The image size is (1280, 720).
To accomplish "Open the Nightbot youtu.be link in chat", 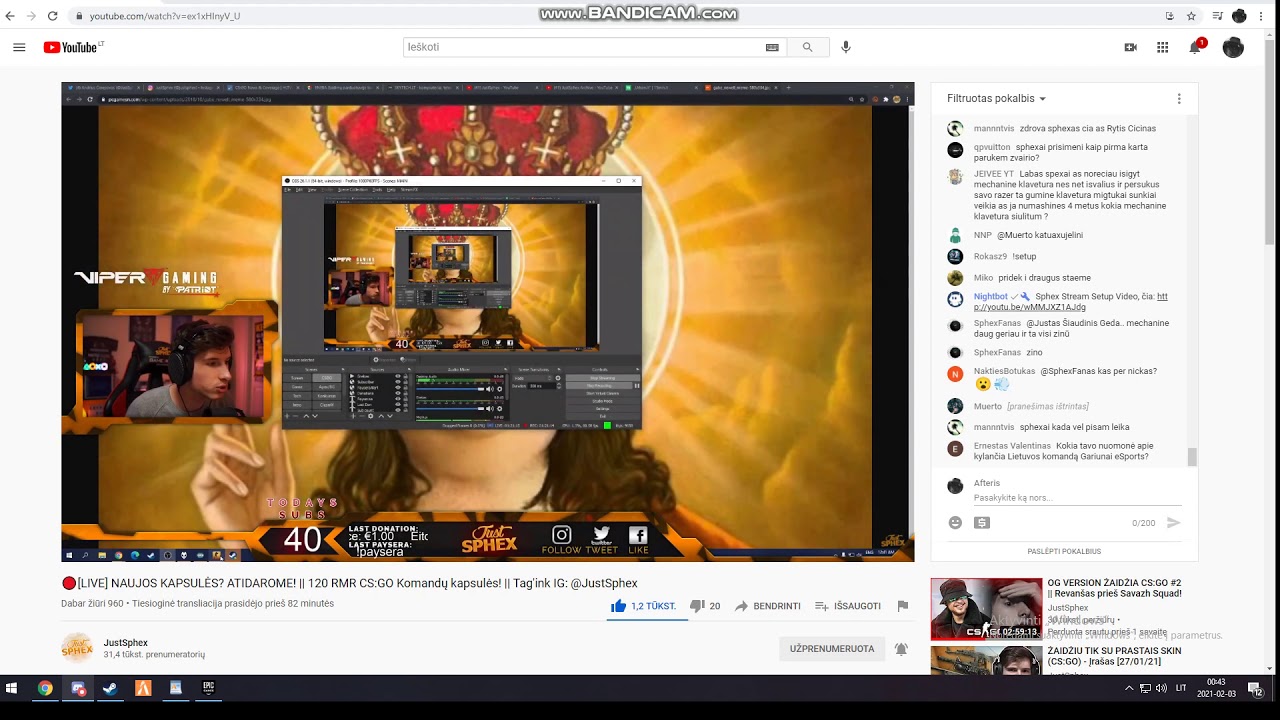I will pyautogui.click(x=1070, y=302).
